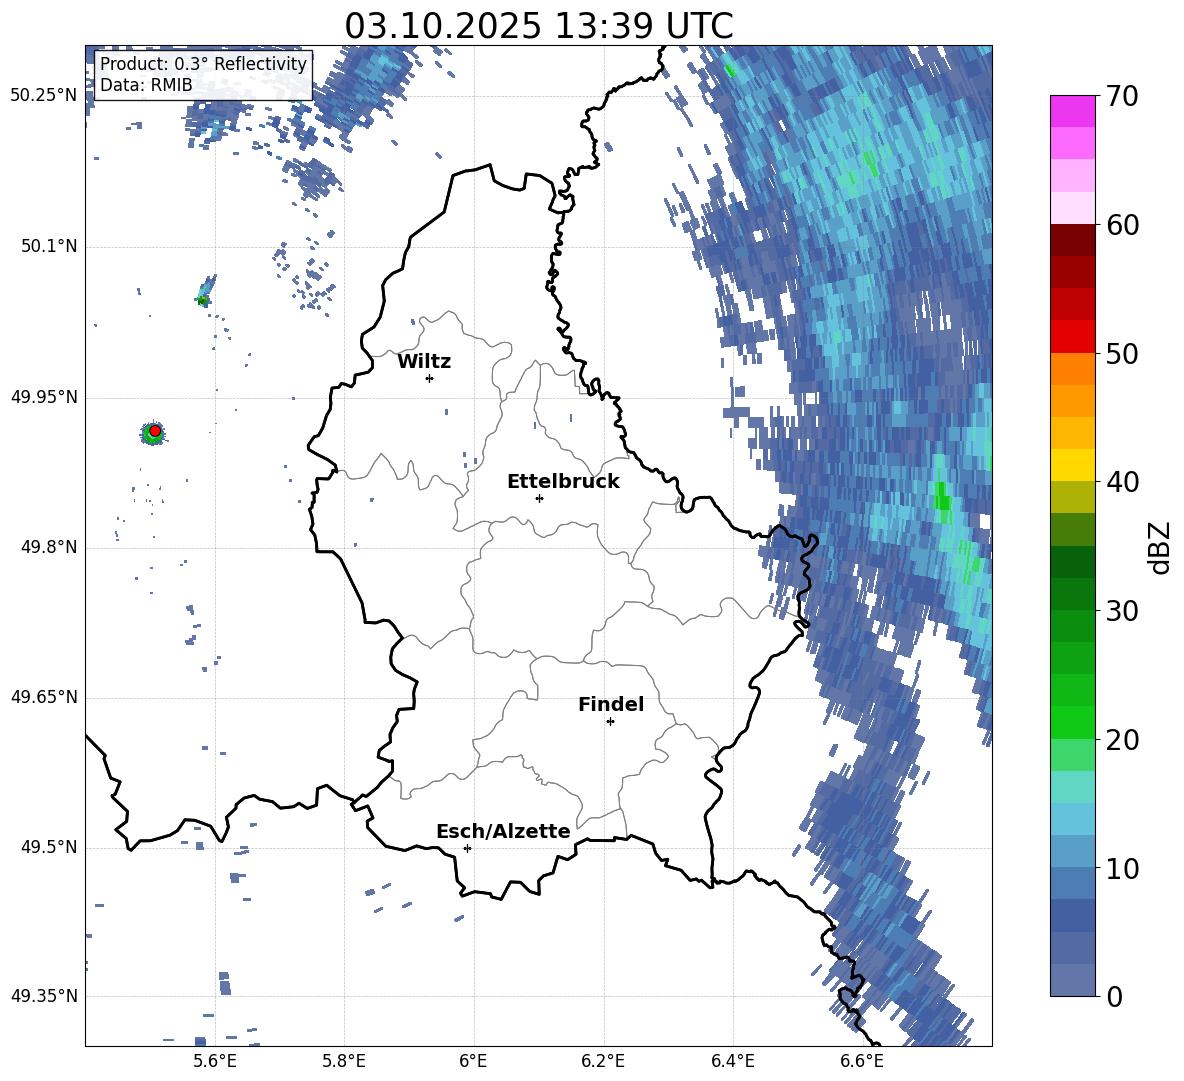Click the Ettelbruck city label
The height and width of the screenshot is (1081, 1184).
563,482
